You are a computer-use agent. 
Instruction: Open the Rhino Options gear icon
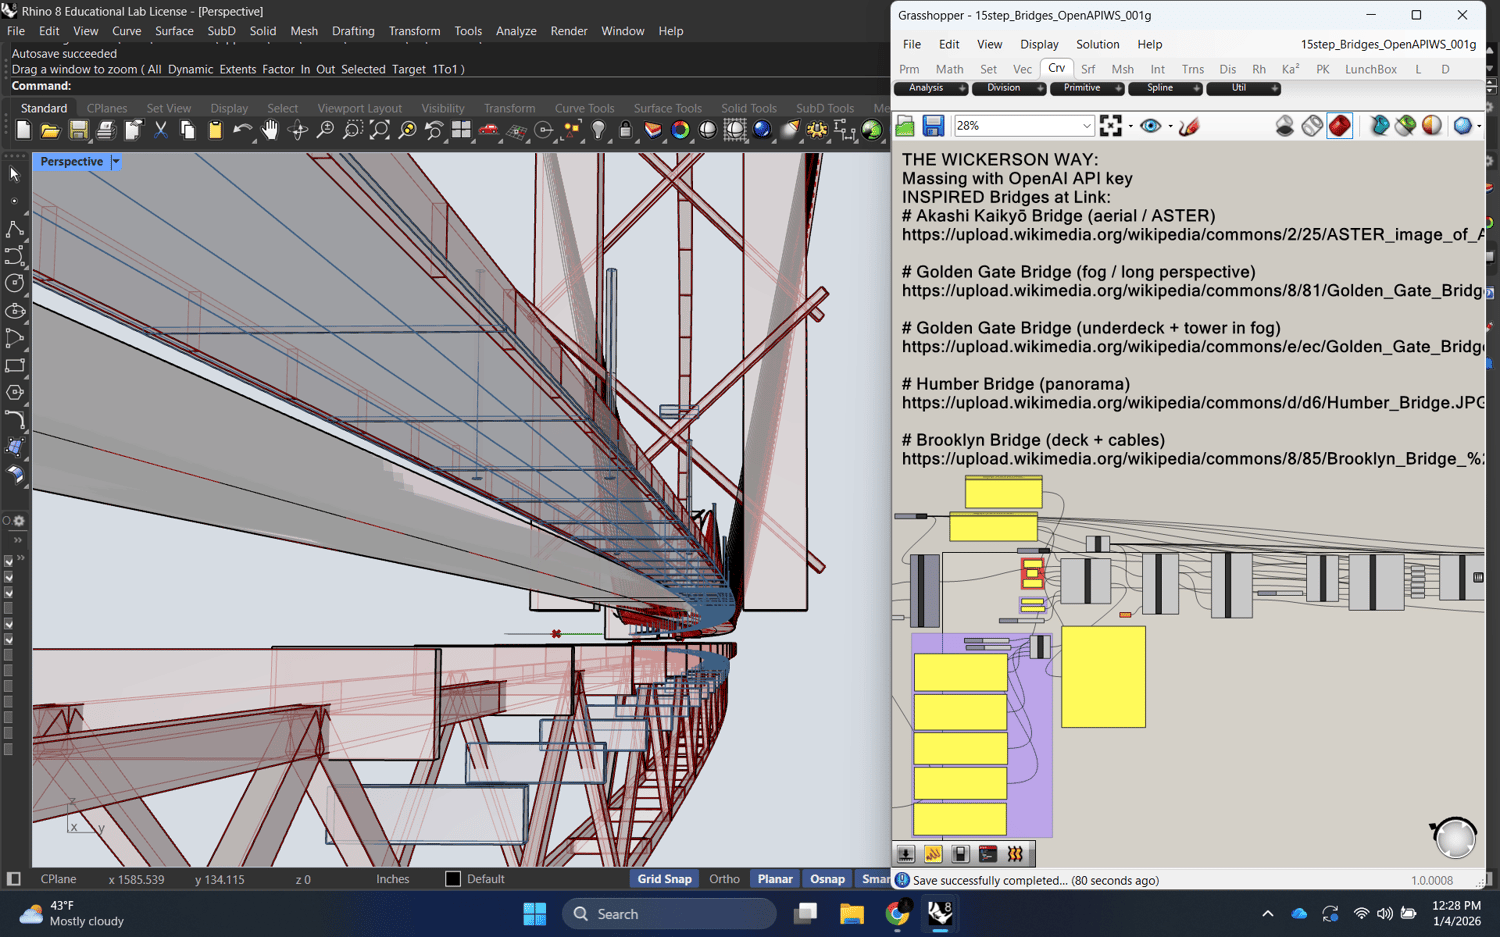coord(817,130)
